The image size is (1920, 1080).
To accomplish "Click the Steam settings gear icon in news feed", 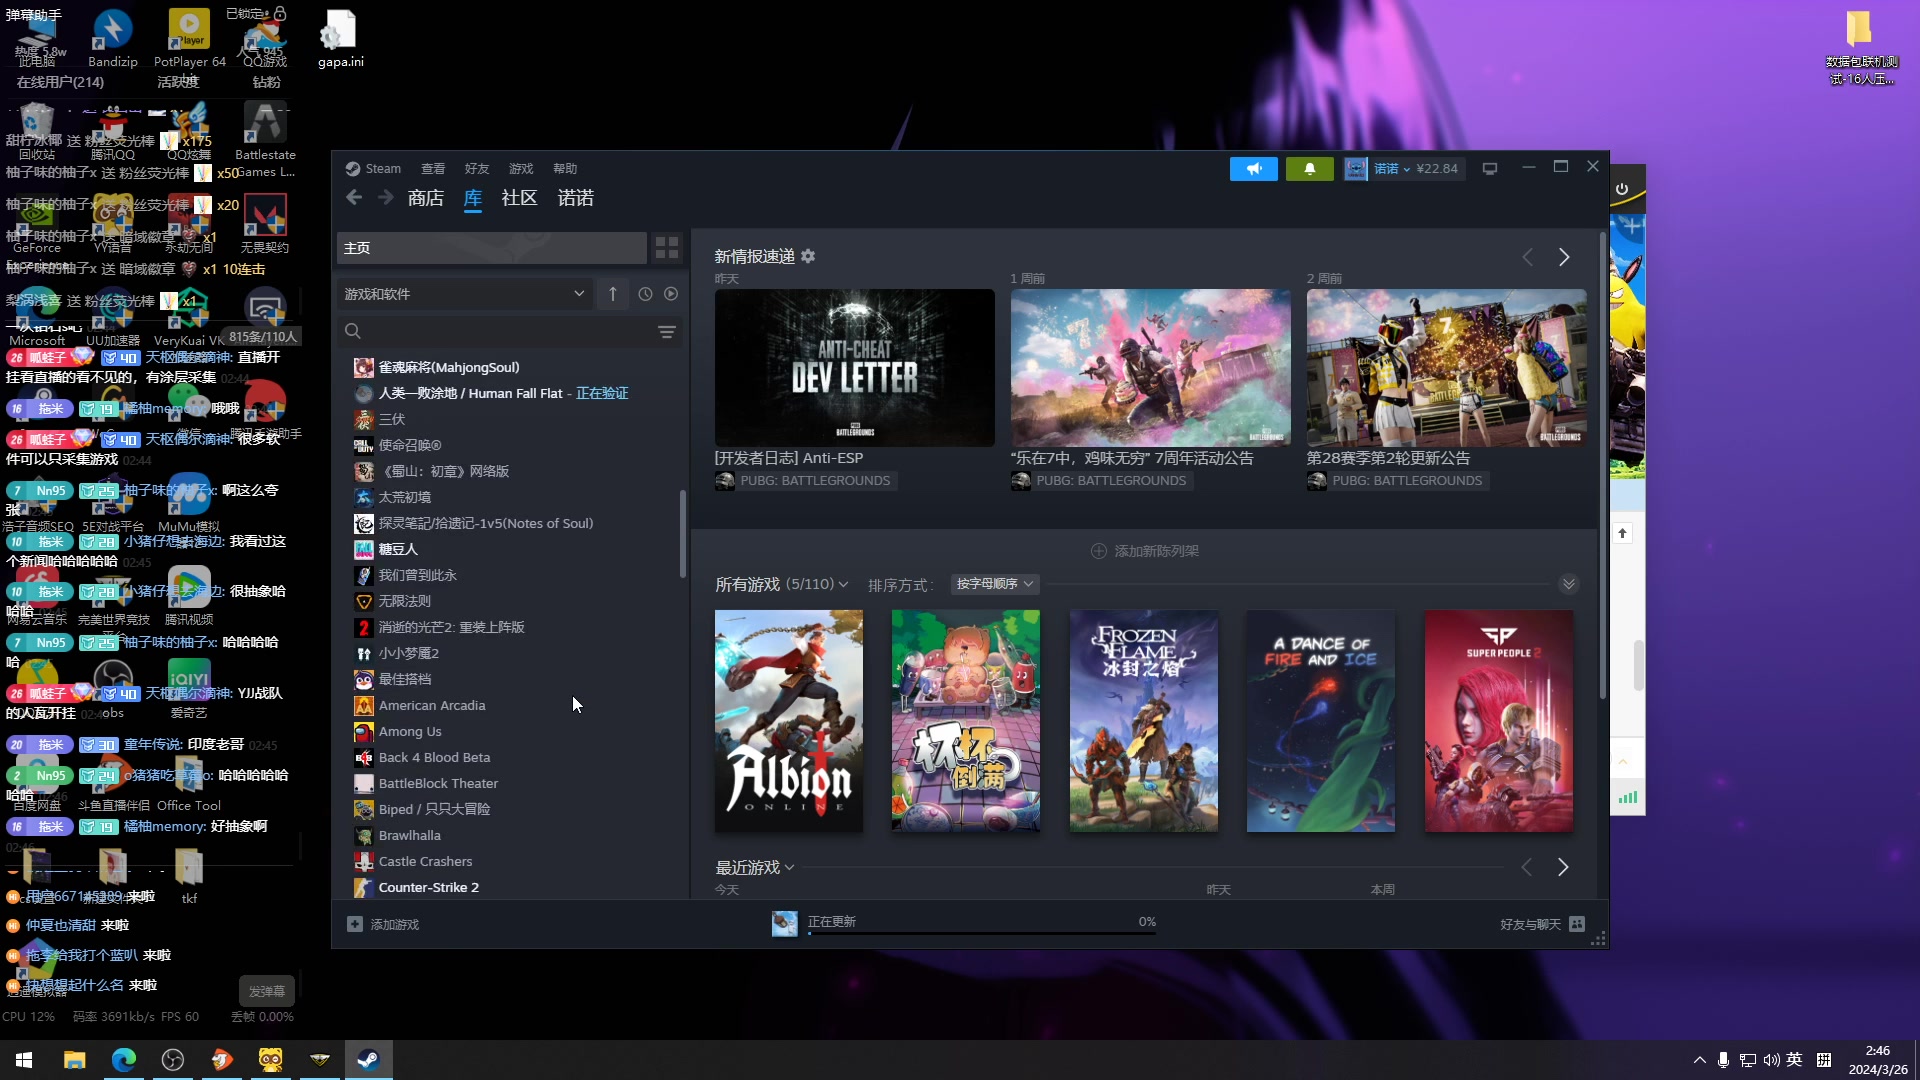I will coord(814,256).
